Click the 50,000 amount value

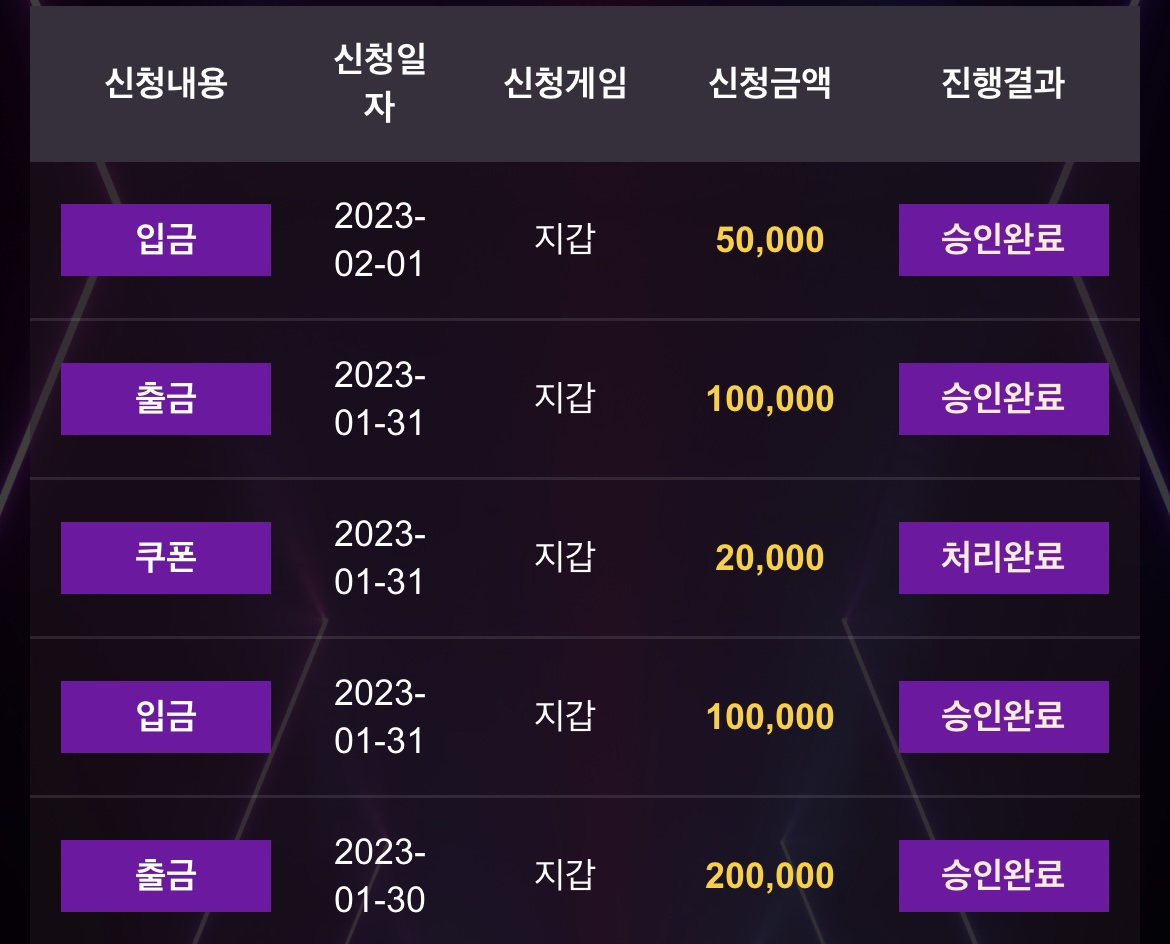tap(769, 240)
